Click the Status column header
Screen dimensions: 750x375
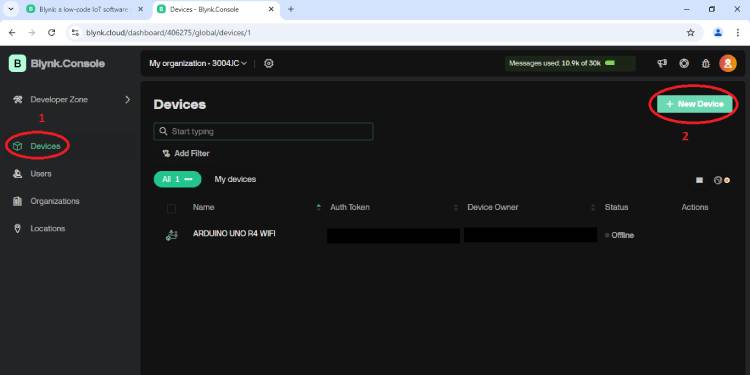click(x=616, y=208)
